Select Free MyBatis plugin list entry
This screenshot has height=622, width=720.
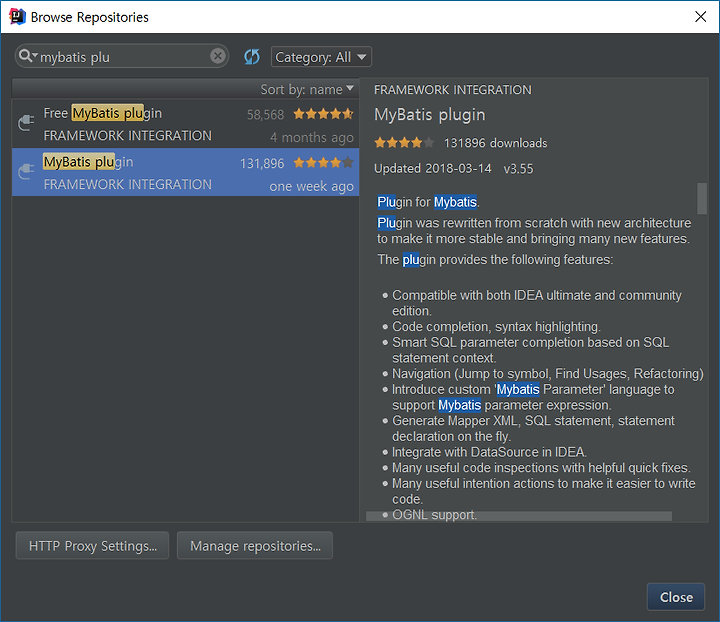click(x=186, y=123)
